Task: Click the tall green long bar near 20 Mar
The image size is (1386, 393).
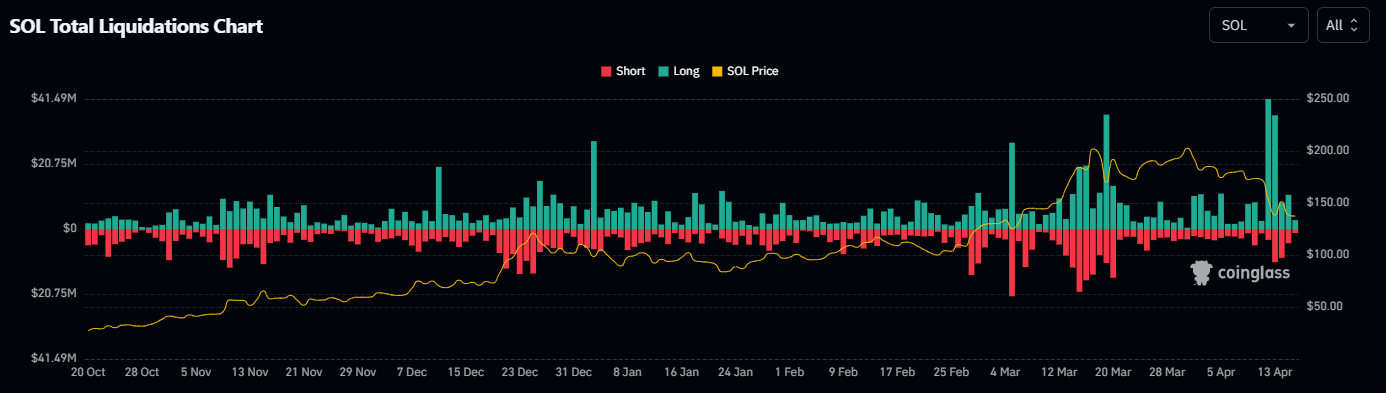Action: click(1106, 171)
